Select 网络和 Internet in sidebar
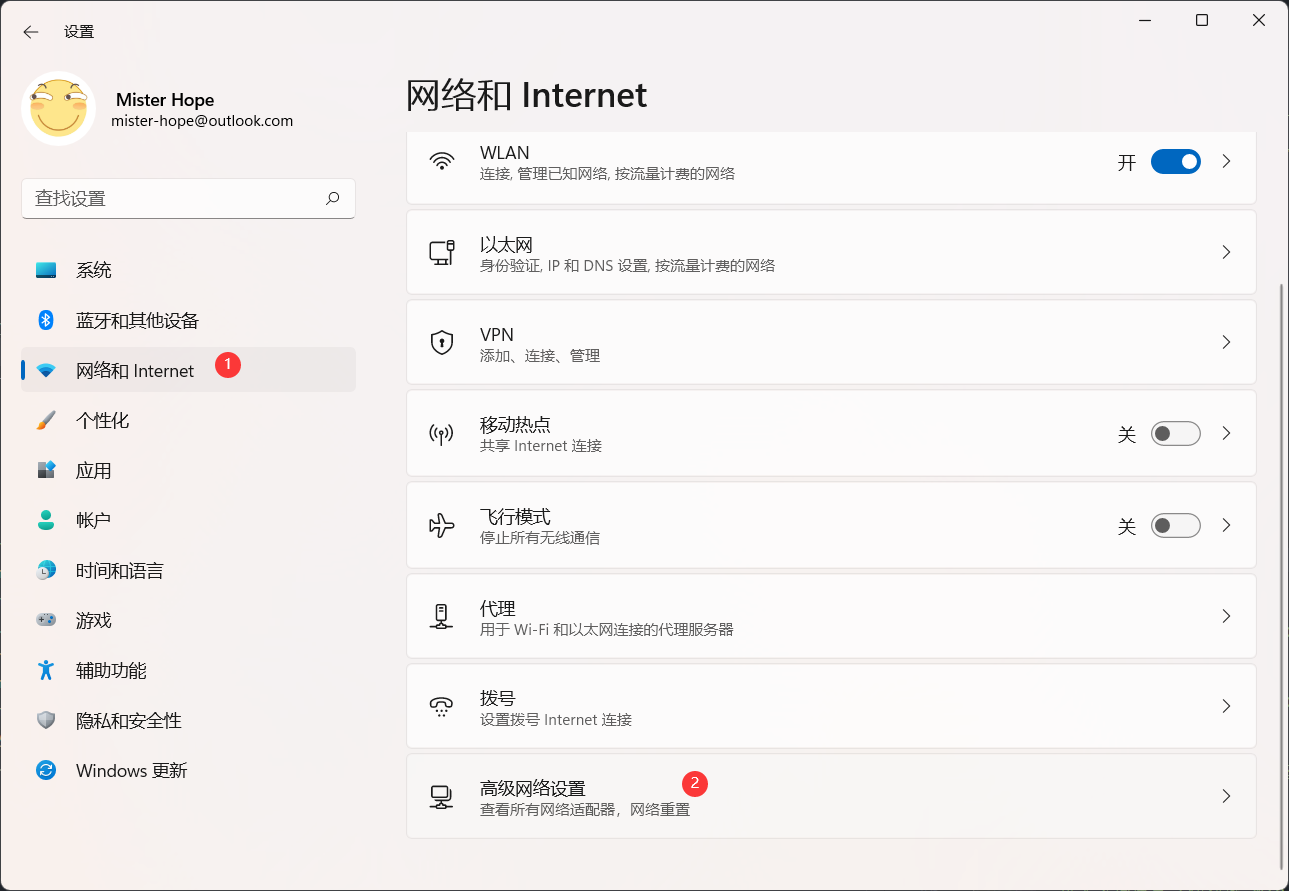This screenshot has width=1289, height=891. point(188,370)
